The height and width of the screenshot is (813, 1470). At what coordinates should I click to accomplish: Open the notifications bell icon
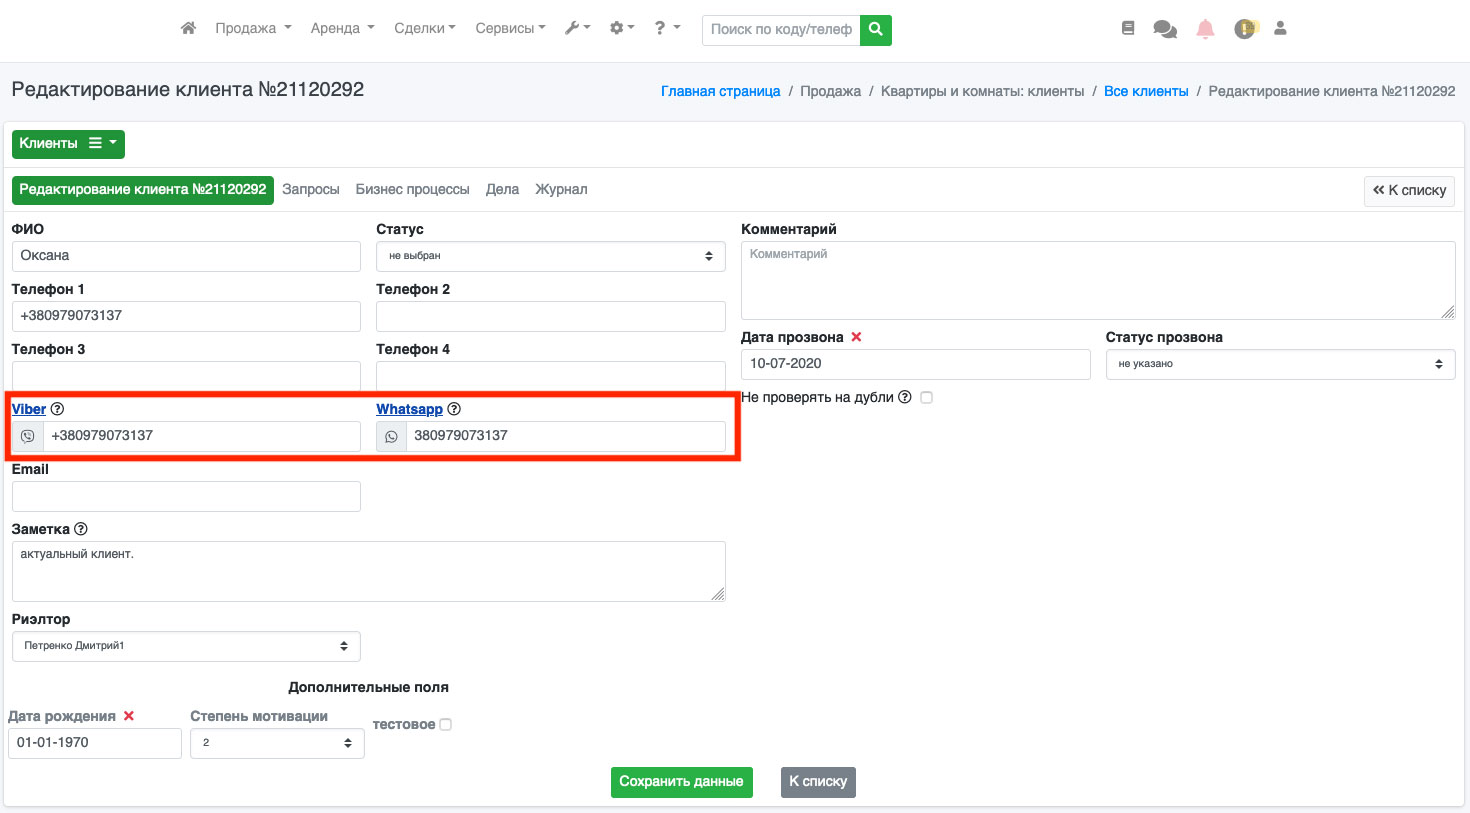coord(1205,29)
